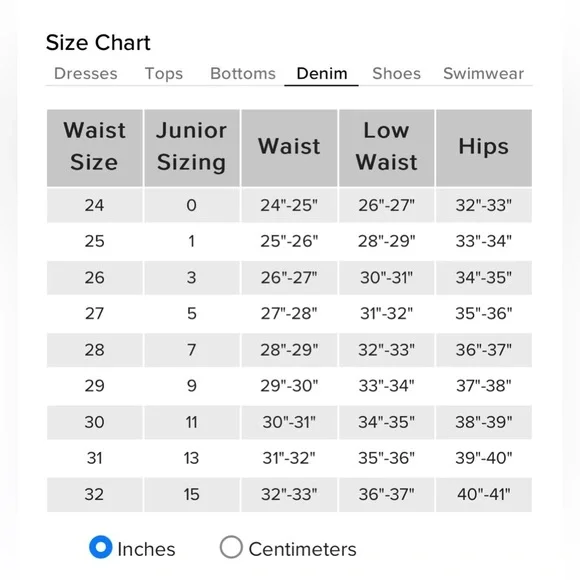Screen dimensions: 580x580
Task: Click the Inches label text
Action: [x=146, y=549]
